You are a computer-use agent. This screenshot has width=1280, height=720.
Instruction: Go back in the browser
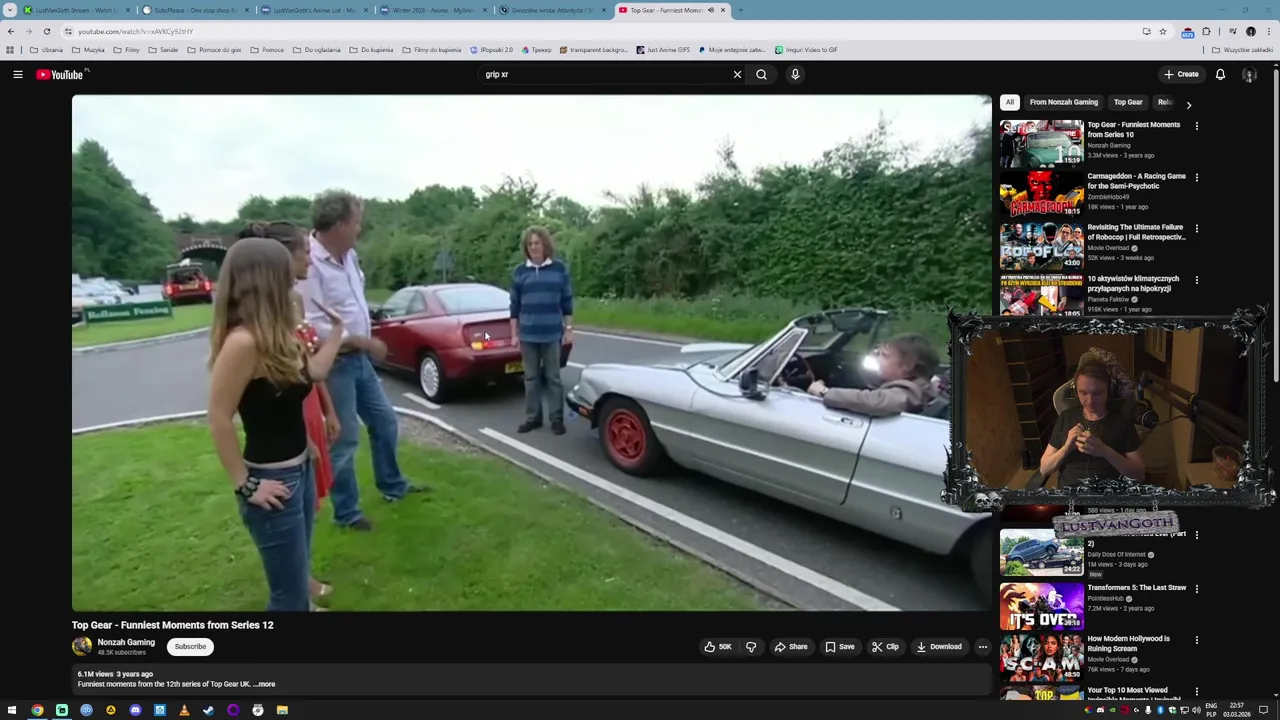point(11,31)
